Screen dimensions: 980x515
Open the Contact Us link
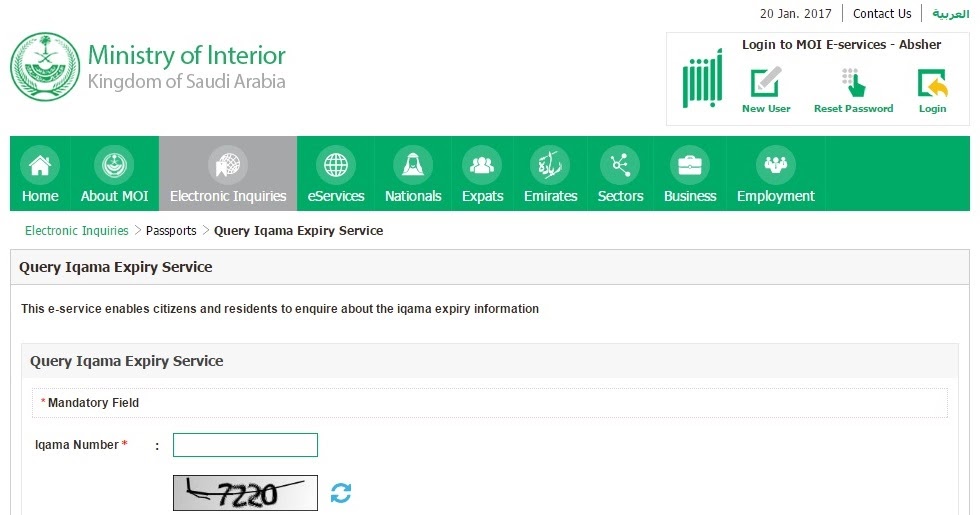point(882,14)
